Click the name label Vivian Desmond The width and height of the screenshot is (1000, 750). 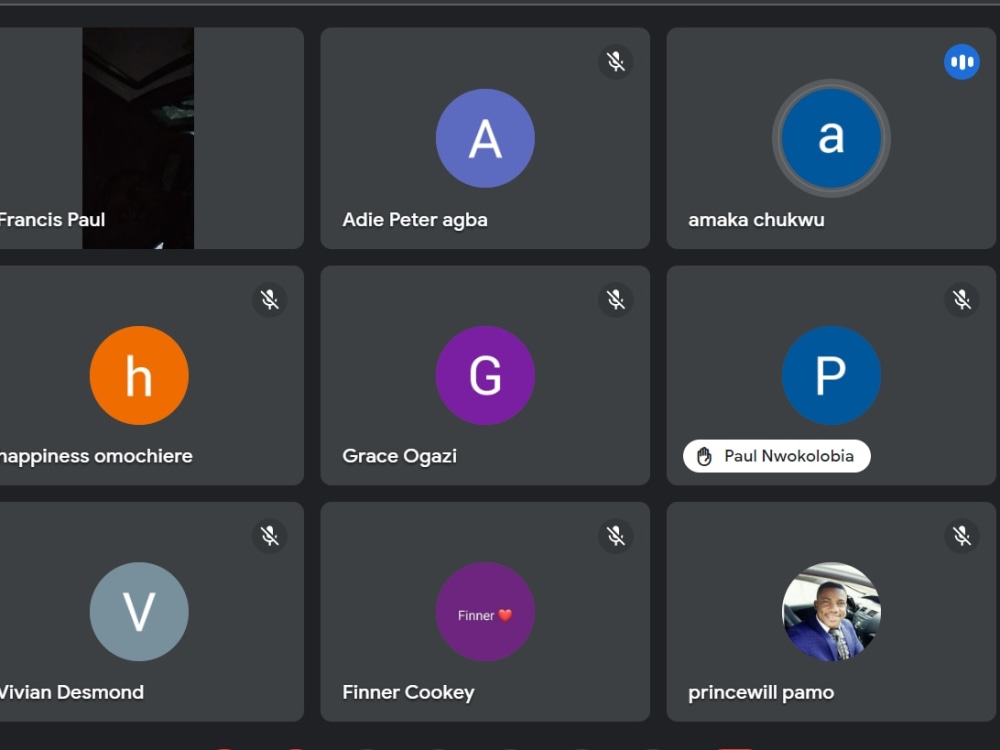[x=71, y=693]
